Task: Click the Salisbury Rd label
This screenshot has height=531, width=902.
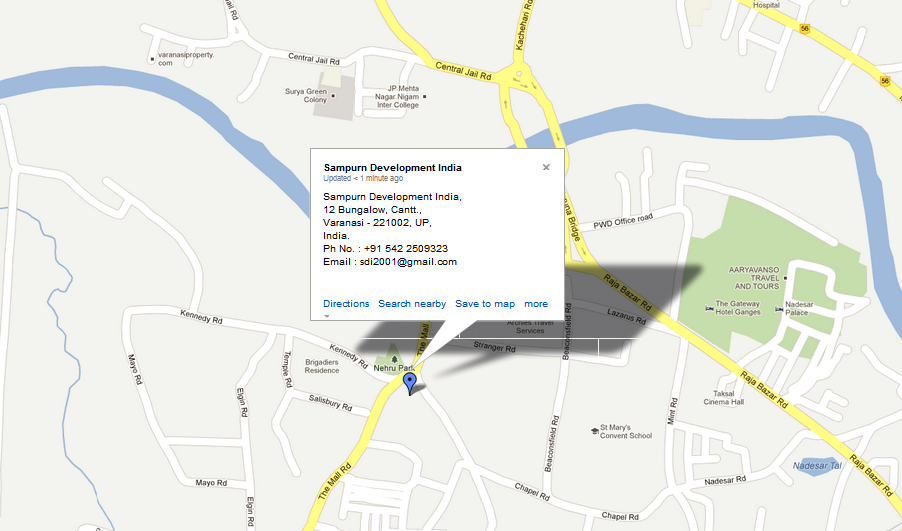Action: click(x=330, y=403)
